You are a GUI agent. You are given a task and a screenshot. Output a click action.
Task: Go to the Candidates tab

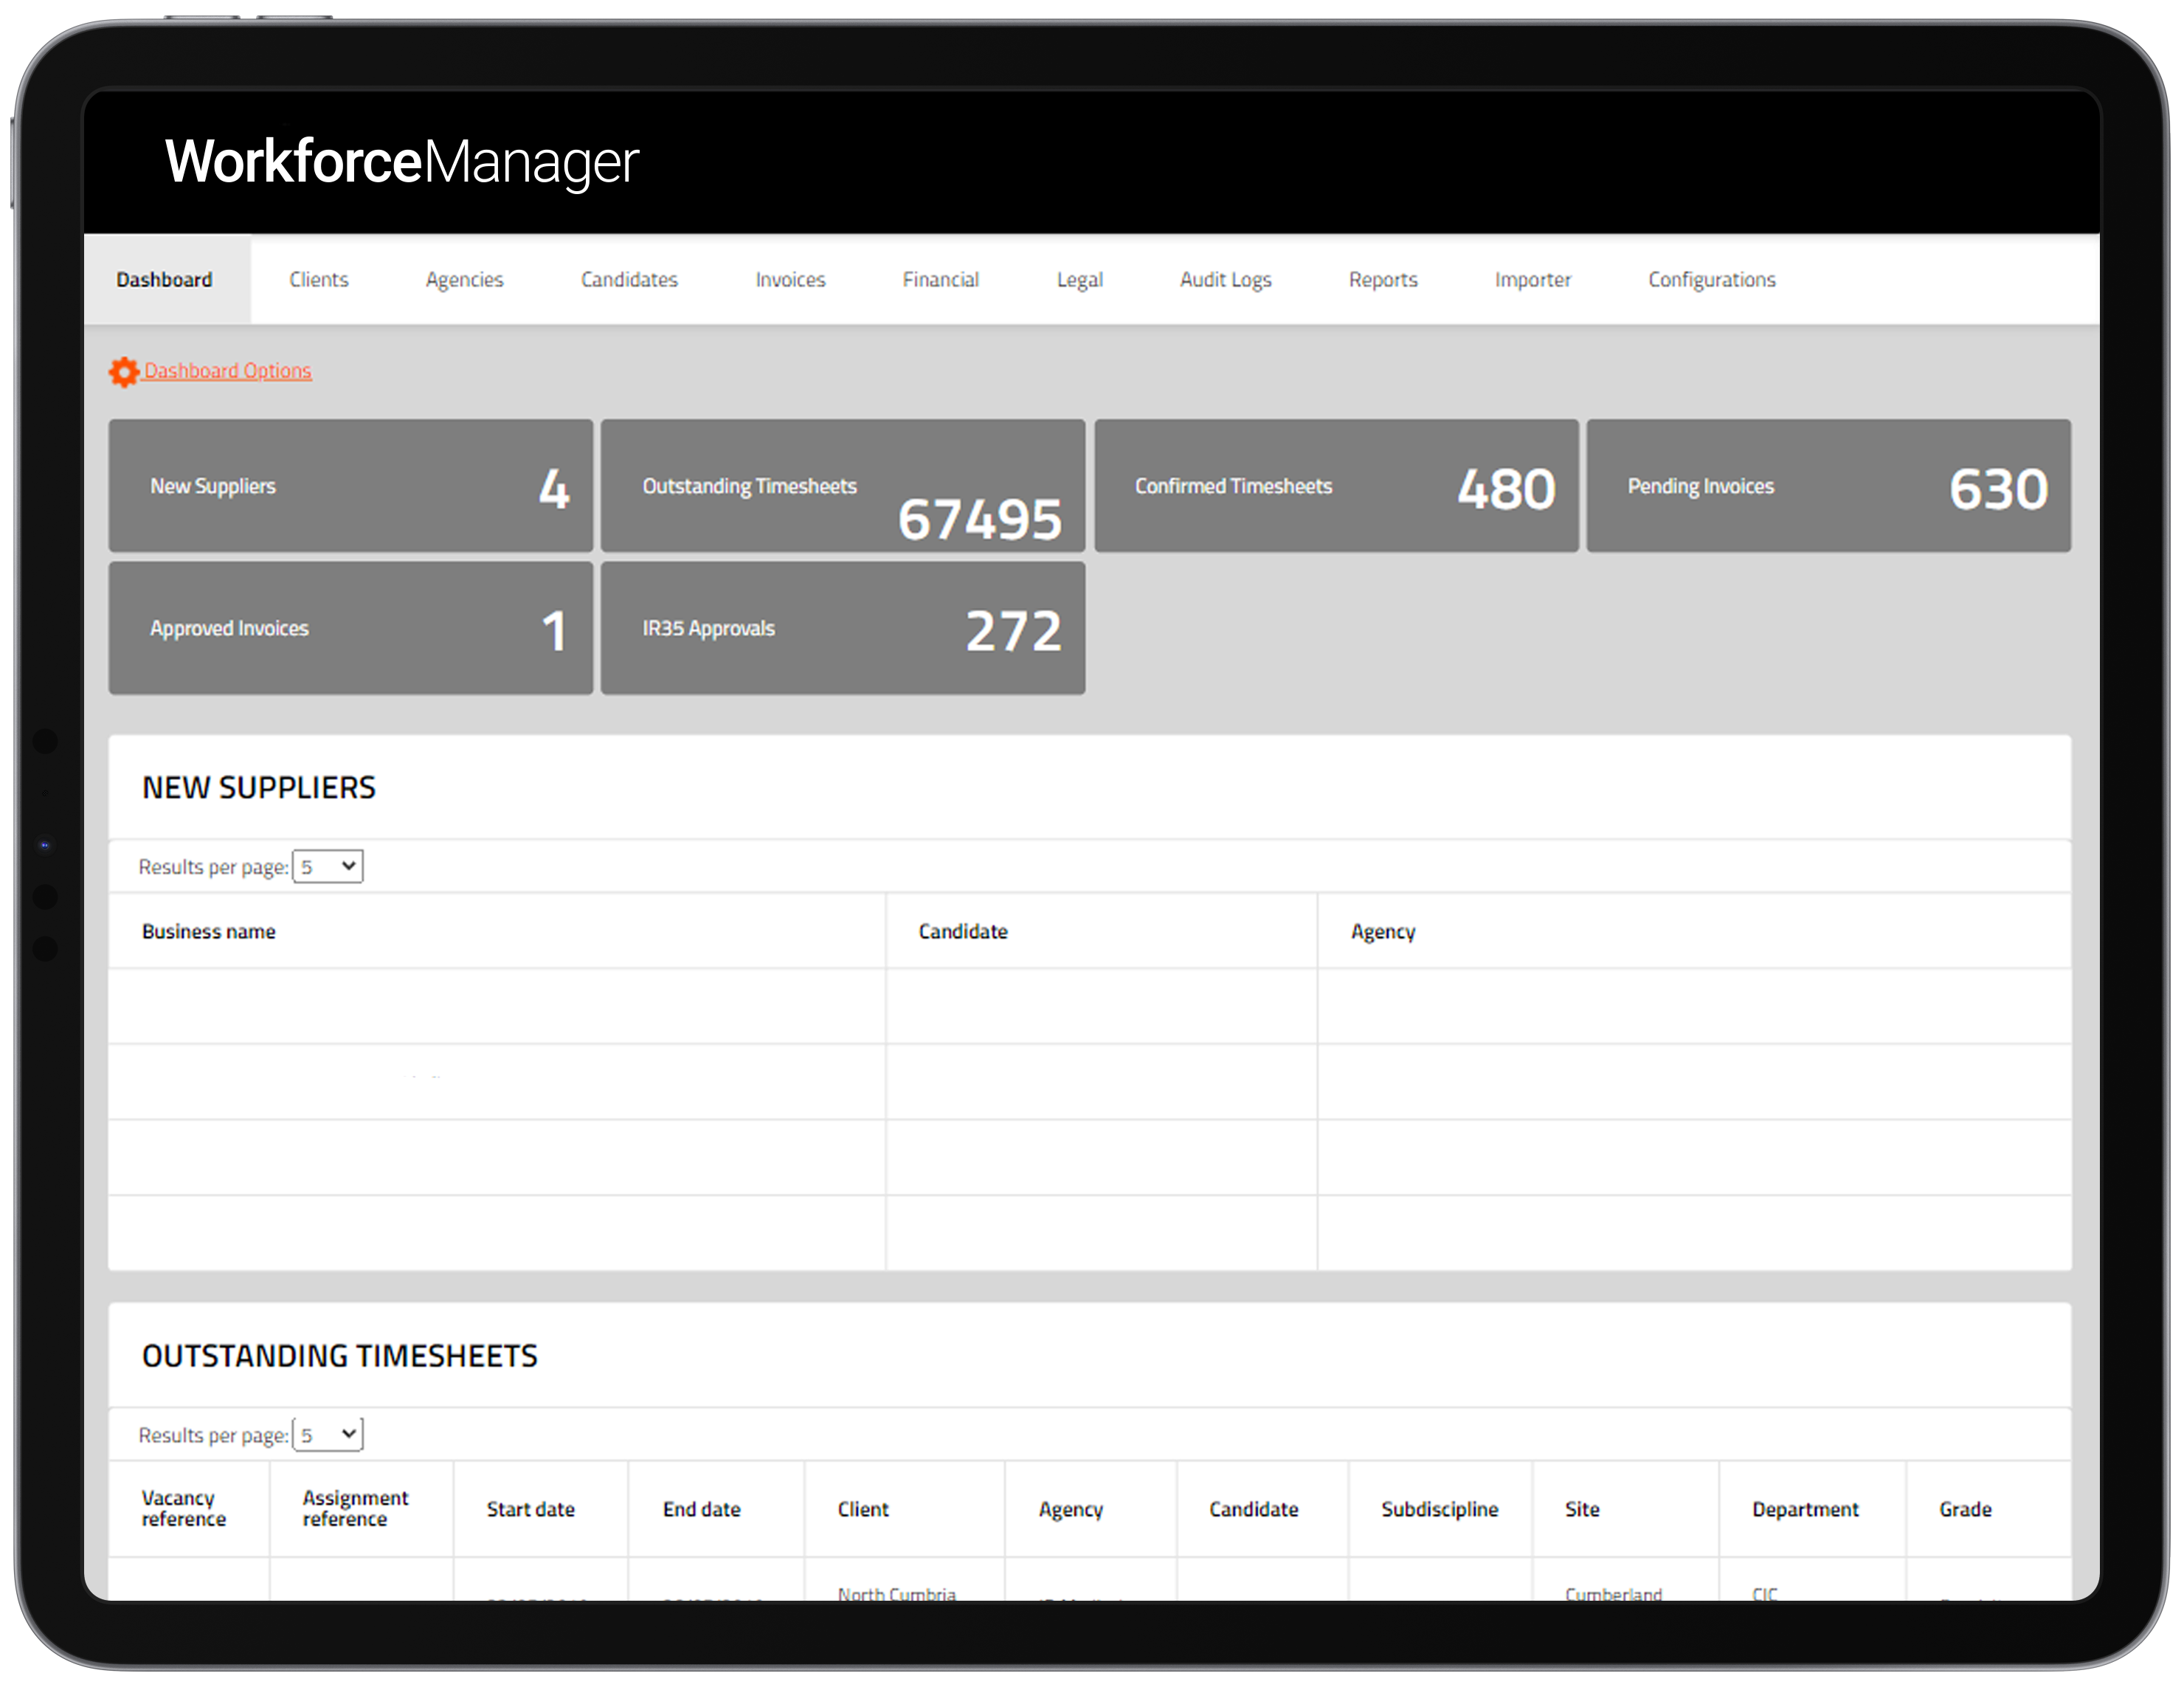point(629,280)
